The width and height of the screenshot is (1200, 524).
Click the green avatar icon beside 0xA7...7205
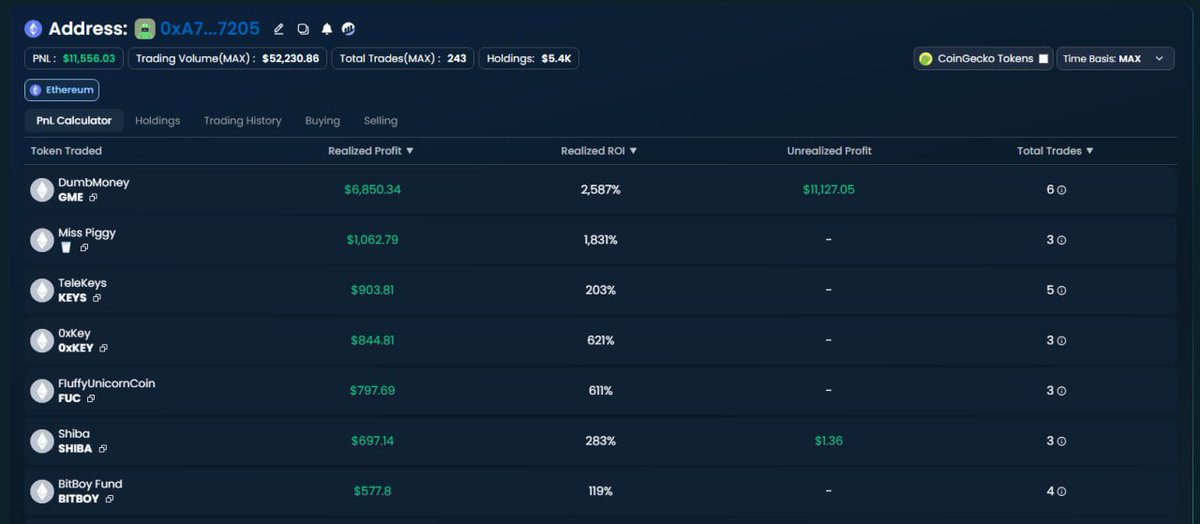click(x=145, y=29)
